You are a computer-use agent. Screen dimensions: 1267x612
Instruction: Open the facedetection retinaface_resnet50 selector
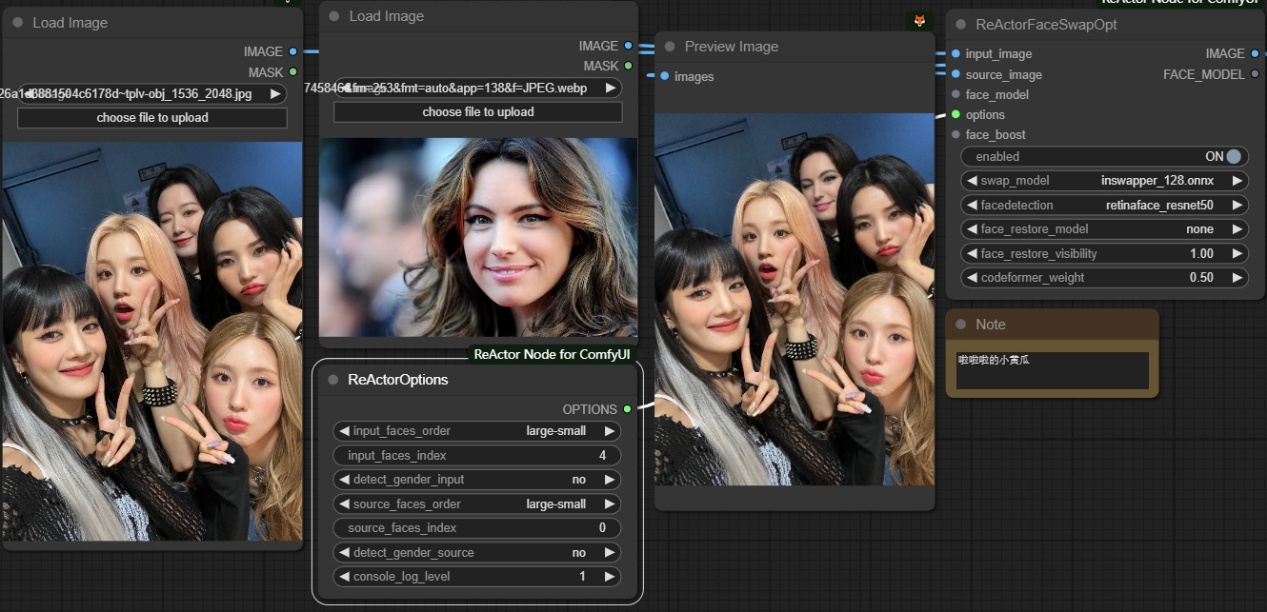(1159, 205)
